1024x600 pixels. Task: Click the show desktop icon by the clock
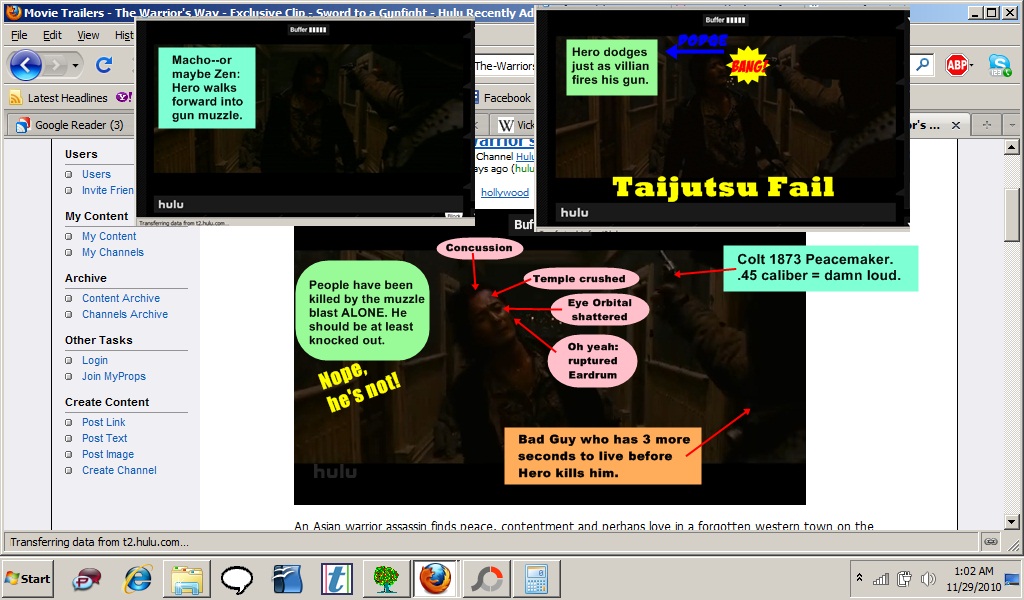tap(1012, 578)
